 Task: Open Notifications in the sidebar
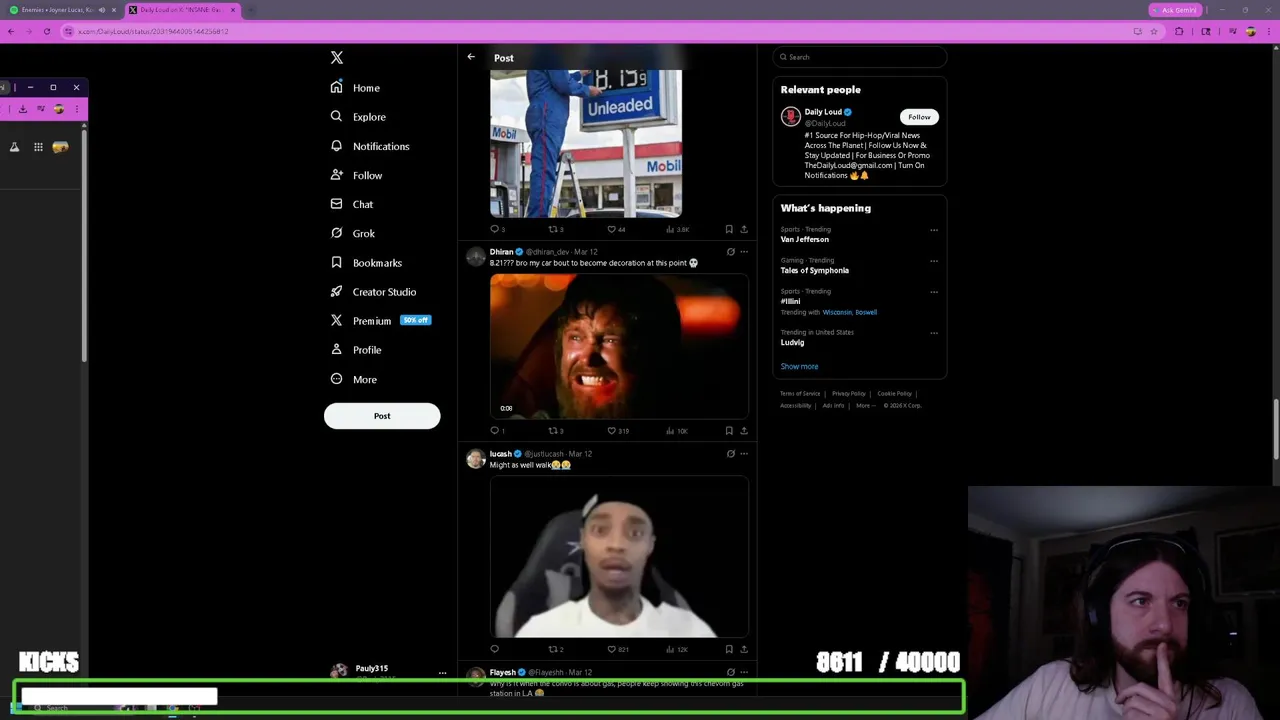pos(370,146)
